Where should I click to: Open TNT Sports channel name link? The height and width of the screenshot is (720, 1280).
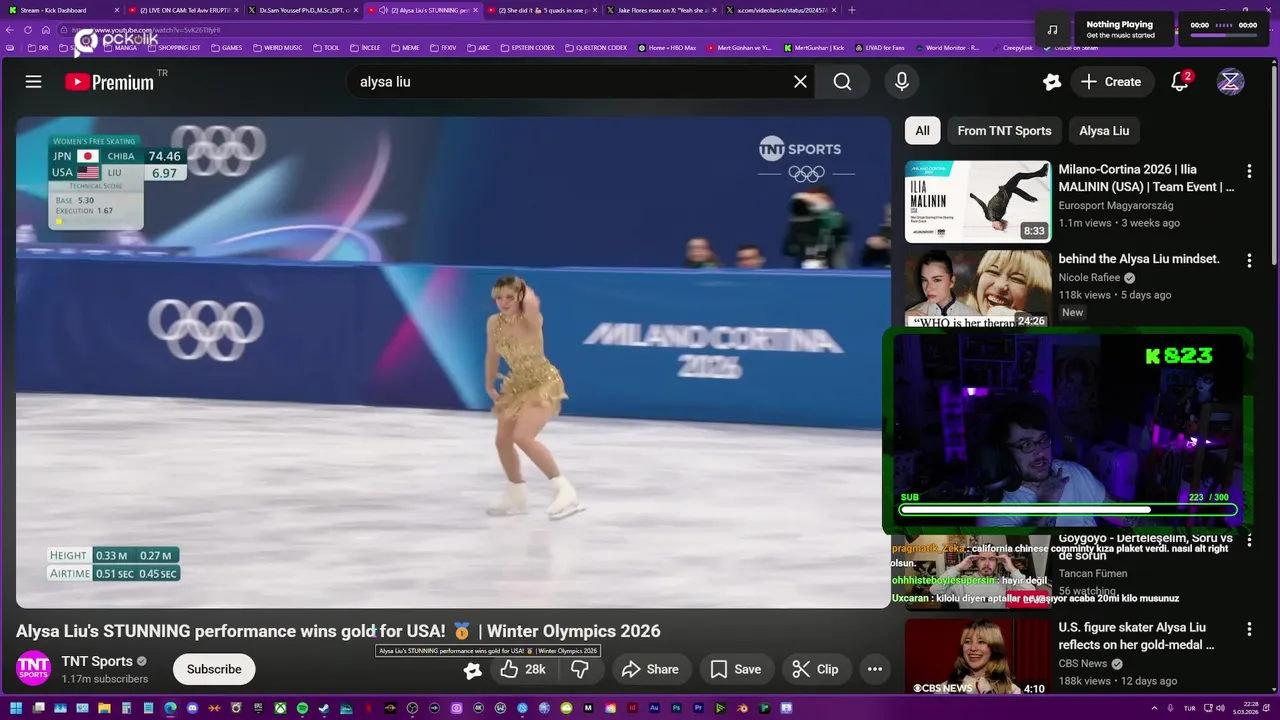97,661
